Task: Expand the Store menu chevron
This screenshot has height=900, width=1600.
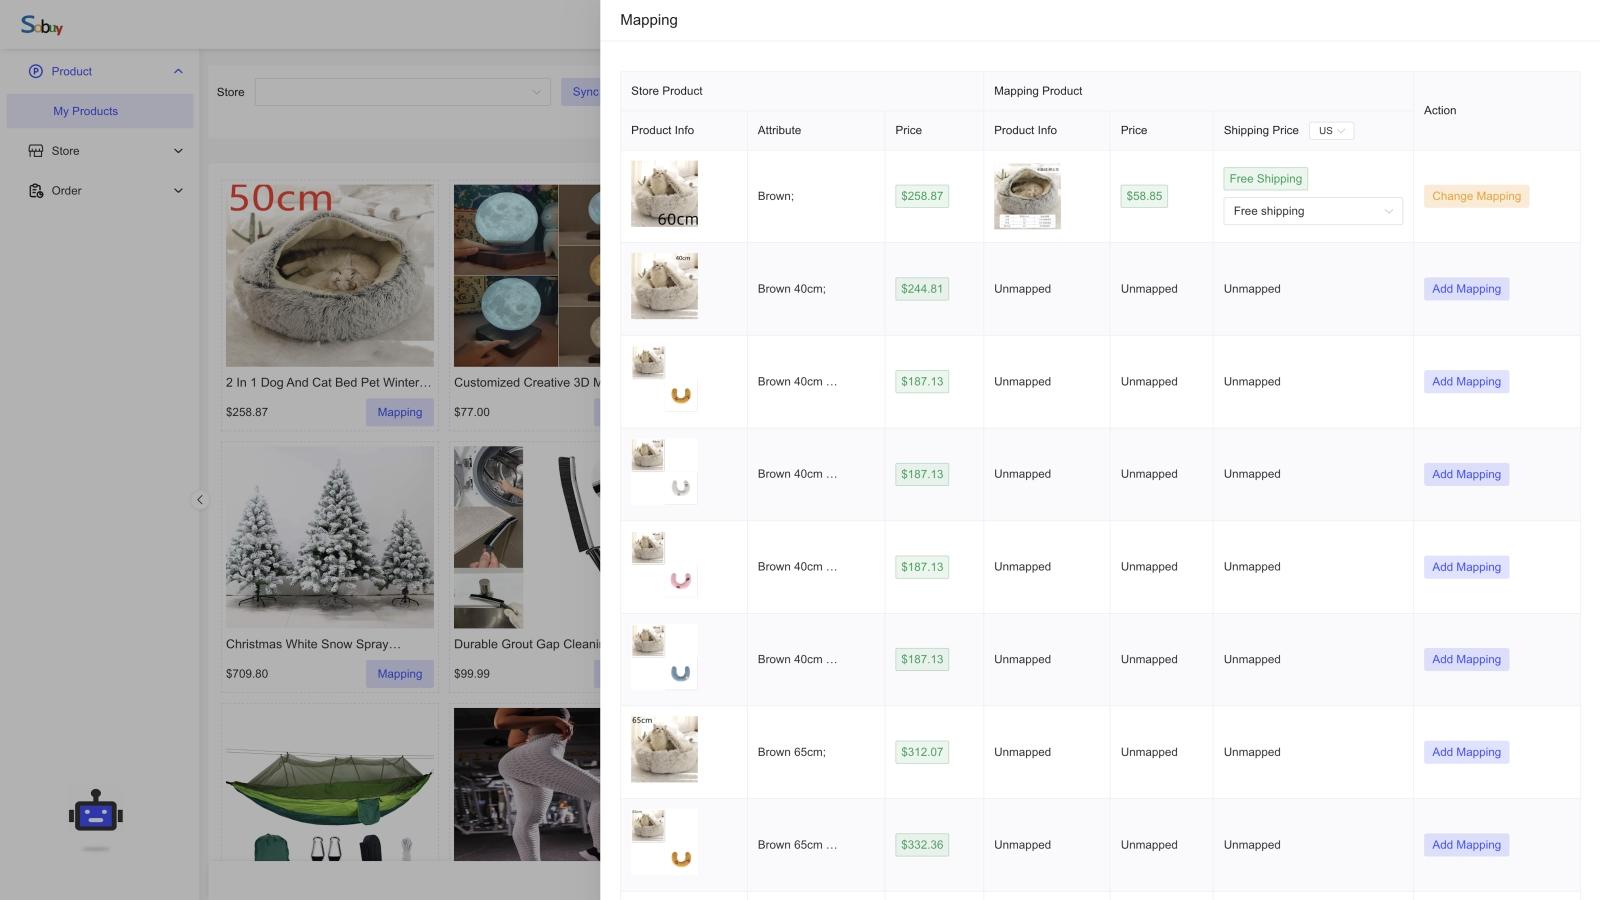Action: pyautogui.click(x=178, y=151)
